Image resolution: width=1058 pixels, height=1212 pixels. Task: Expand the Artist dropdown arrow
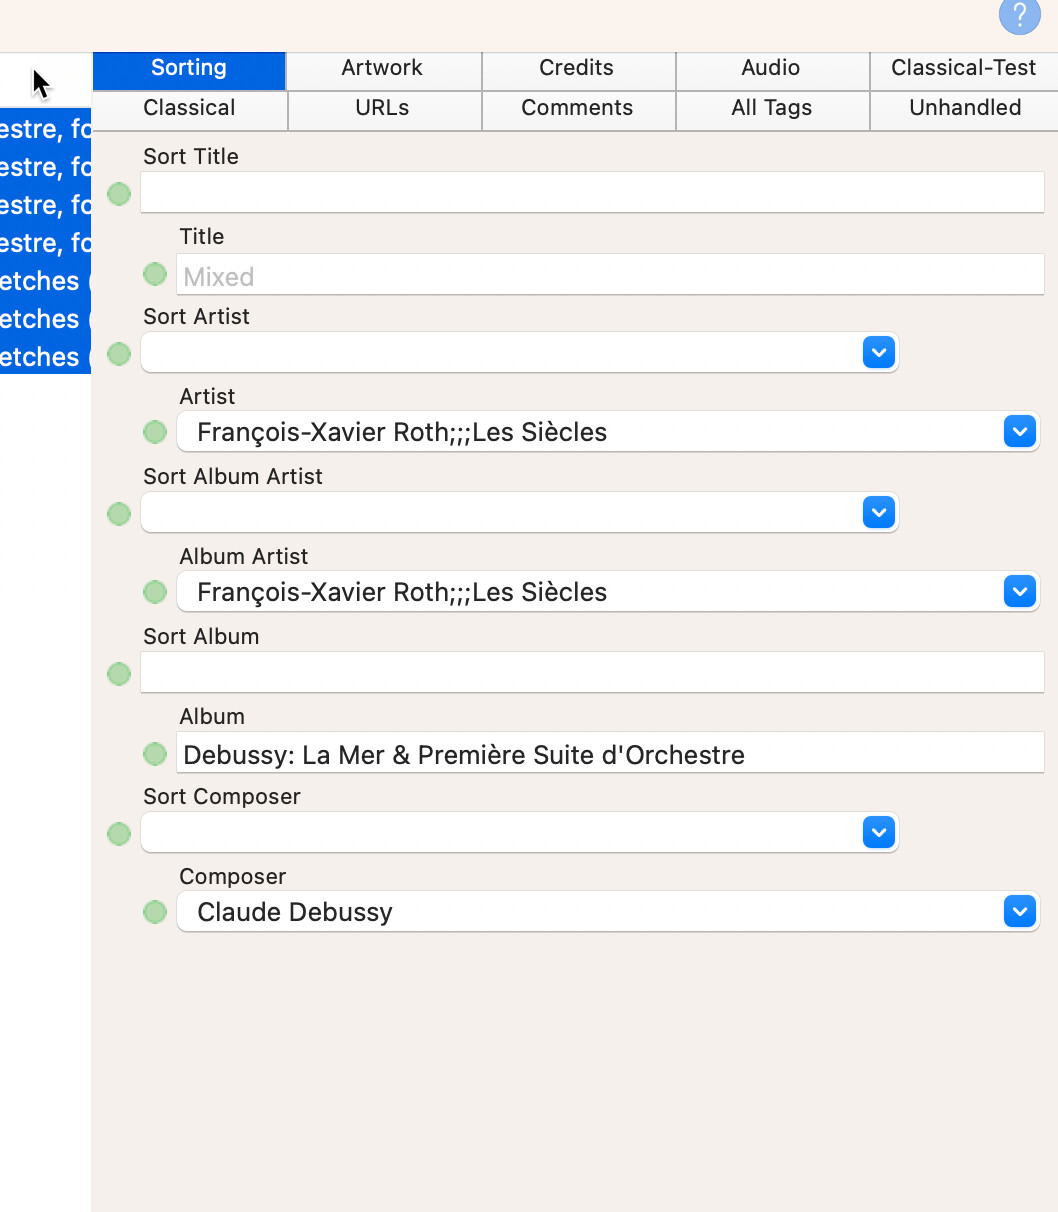pyautogui.click(x=1019, y=432)
